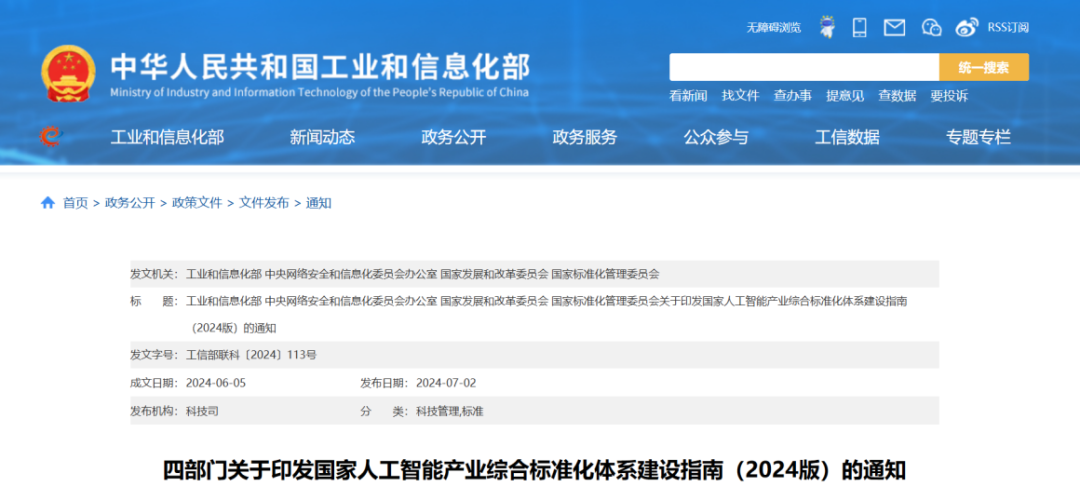Click the 发布机构 value 科技司
The width and height of the screenshot is (1080, 500).
(x=202, y=411)
